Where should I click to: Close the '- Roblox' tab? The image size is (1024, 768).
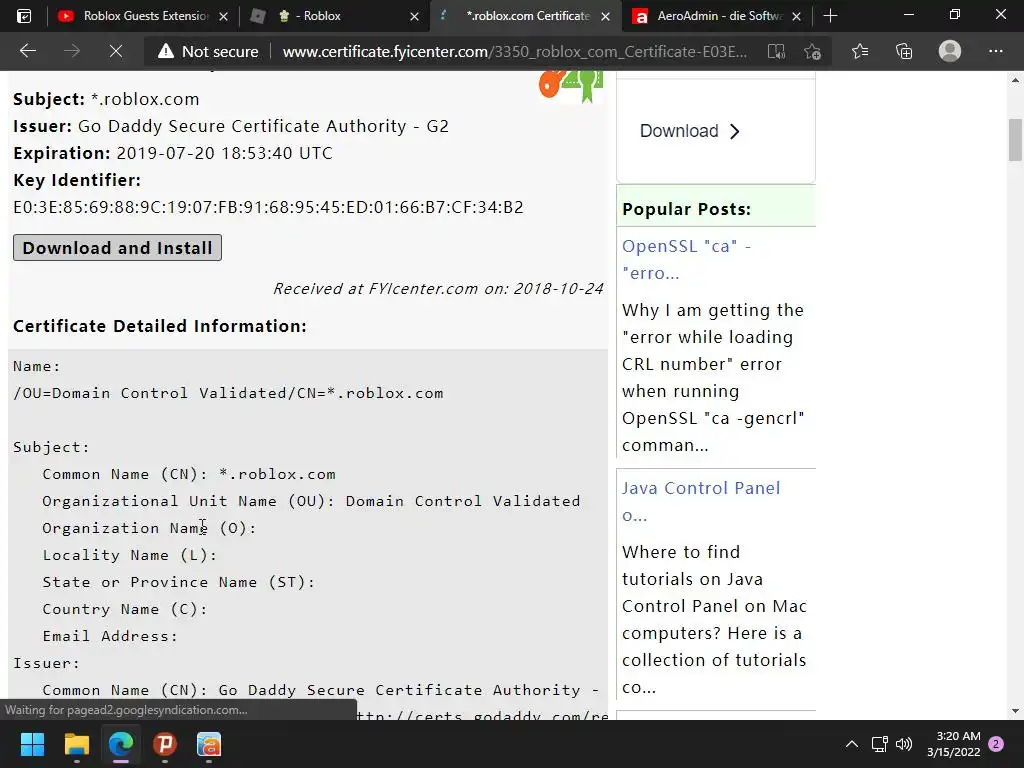[414, 16]
